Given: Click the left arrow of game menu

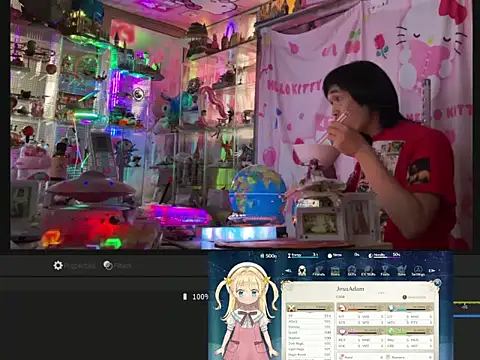Looking at the screenshot, I should [289, 271].
